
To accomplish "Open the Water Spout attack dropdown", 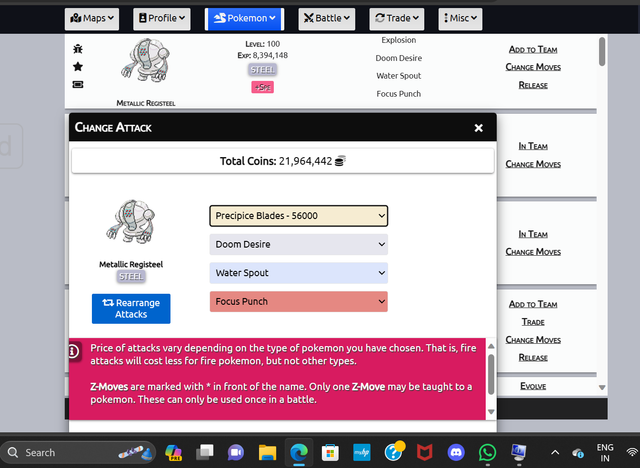I will pyautogui.click(x=298, y=273).
